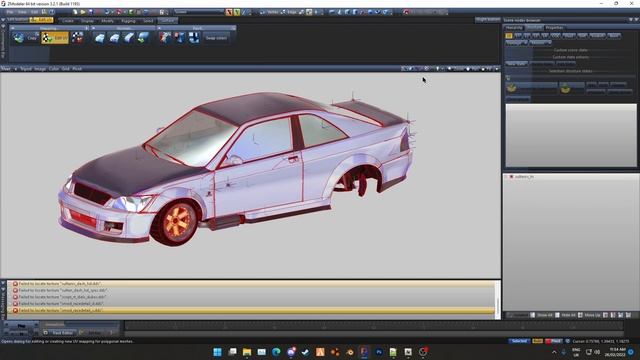Open Windows Start menu
The height and width of the screenshot is (360, 640).
click(x=217, y=352)
